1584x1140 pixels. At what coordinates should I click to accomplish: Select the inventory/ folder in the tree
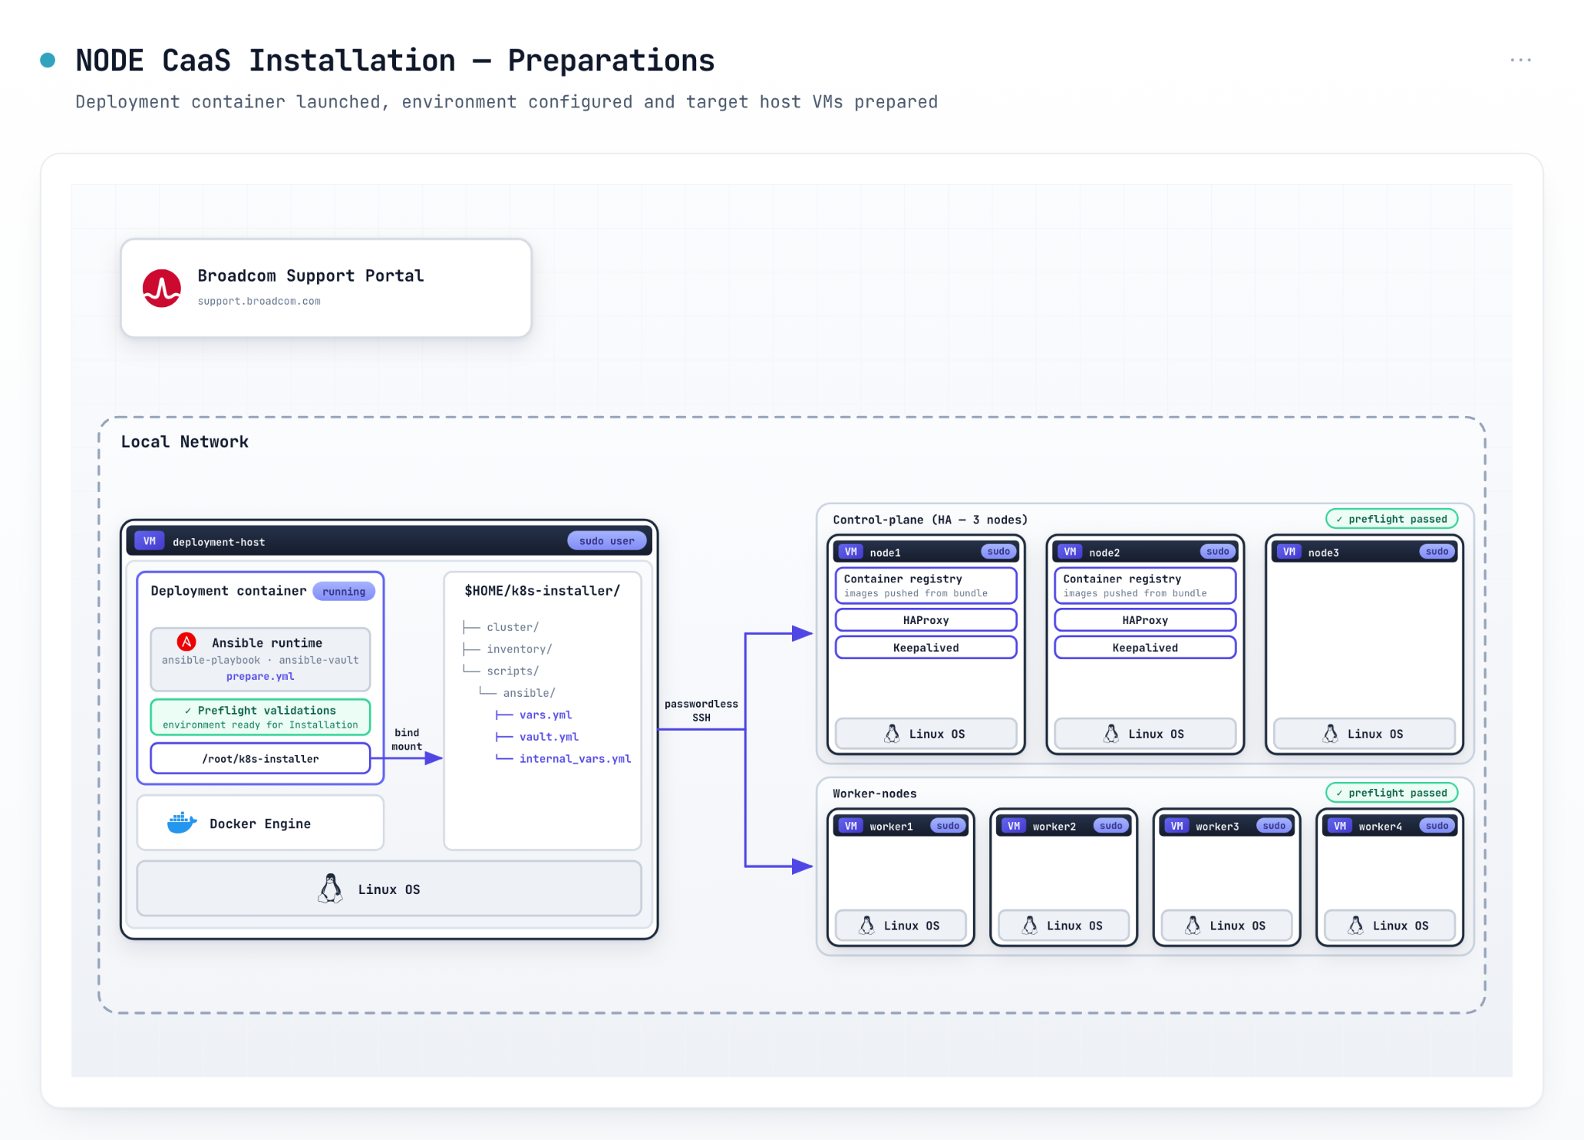click(x=519, y=649)
